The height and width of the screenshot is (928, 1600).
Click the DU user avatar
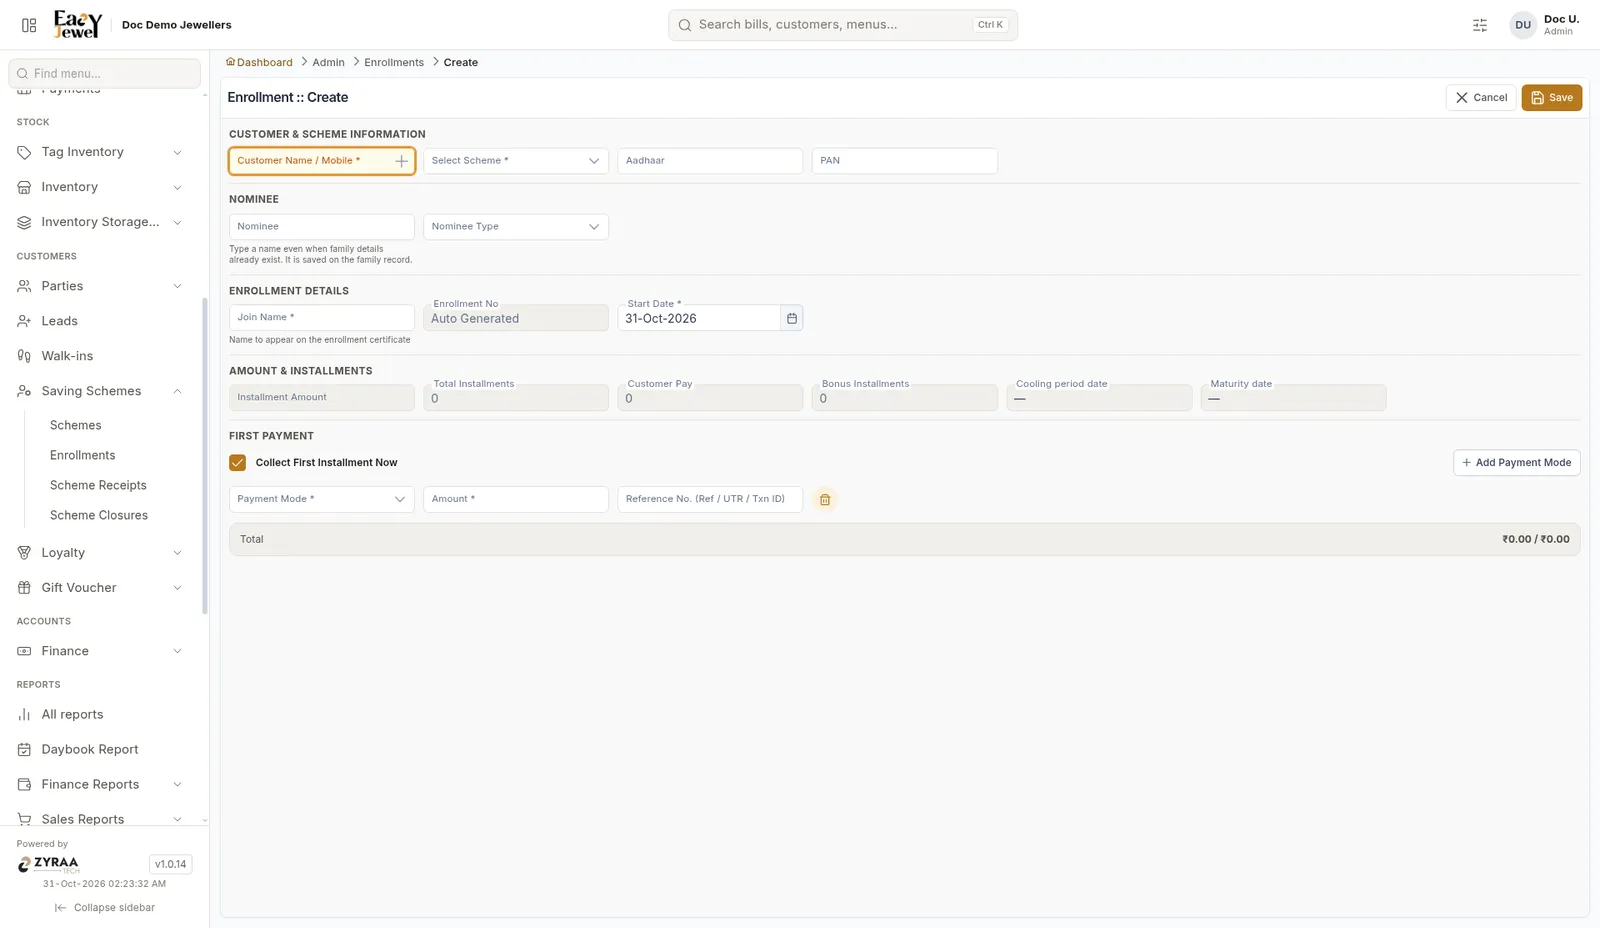(x=1522, y=25)
